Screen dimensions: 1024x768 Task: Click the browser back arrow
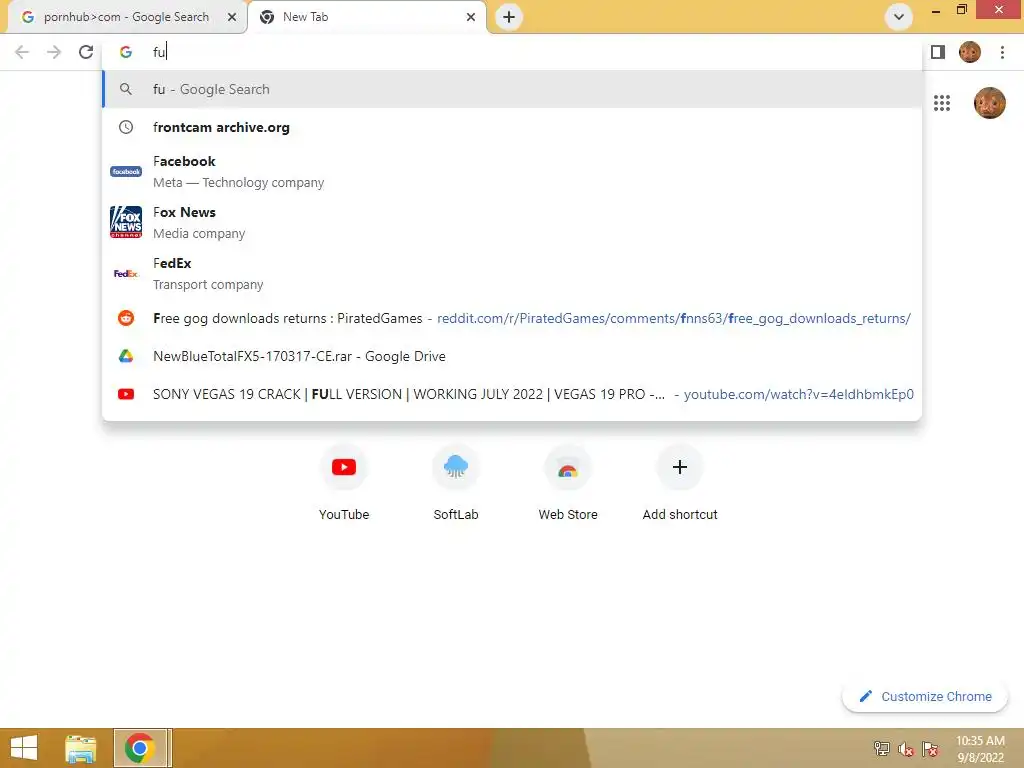(22, 52)
